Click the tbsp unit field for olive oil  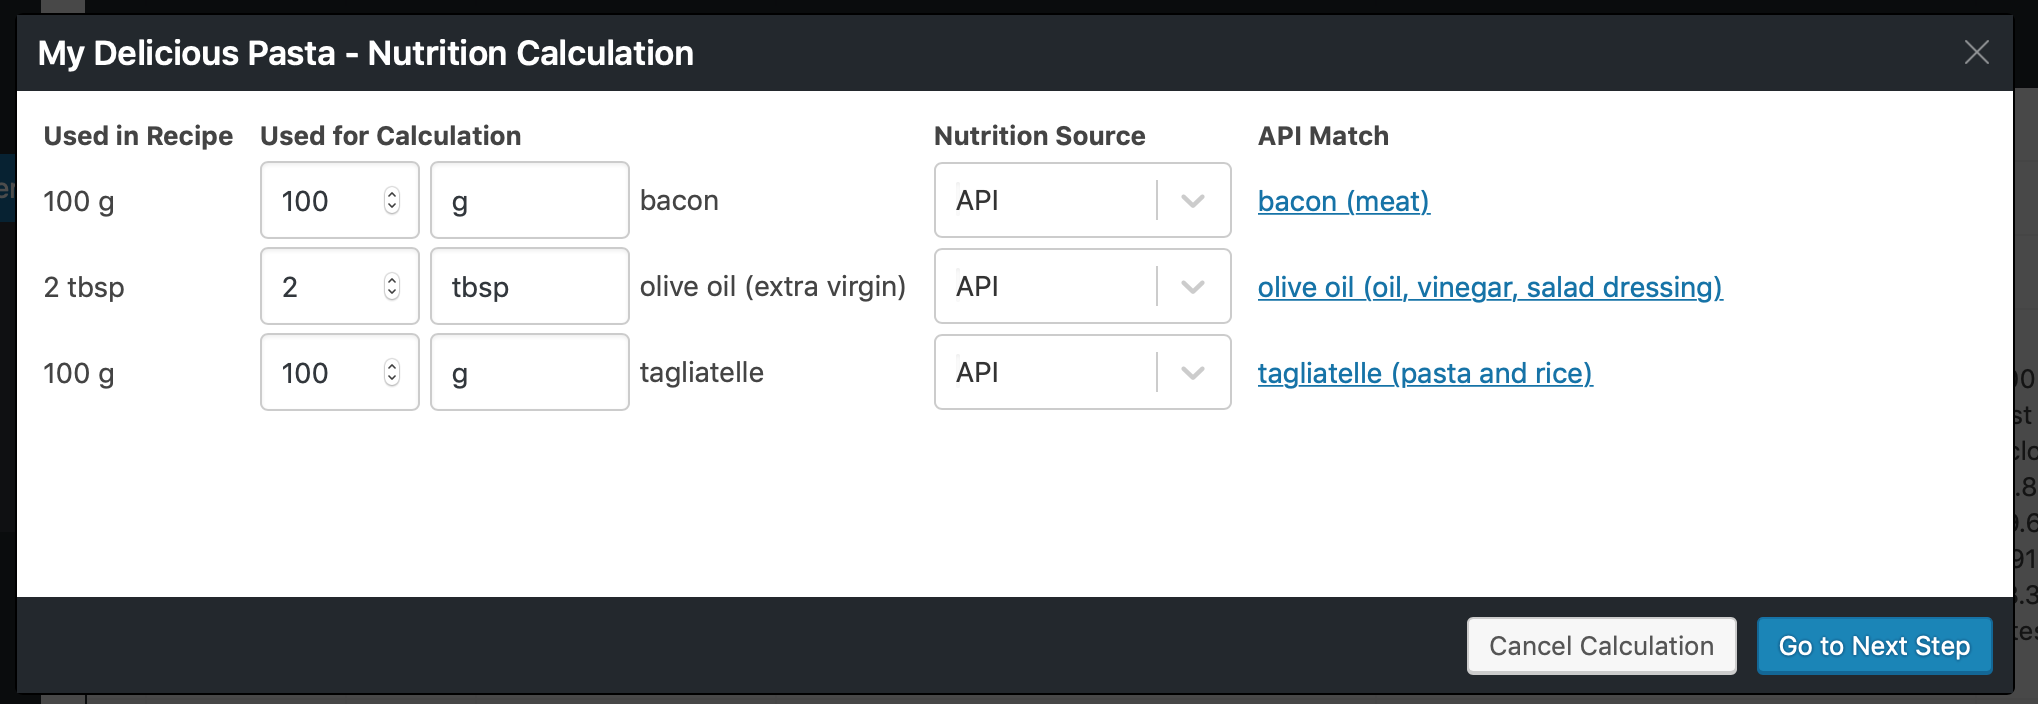pyautogui.click(x=529, y=287)
